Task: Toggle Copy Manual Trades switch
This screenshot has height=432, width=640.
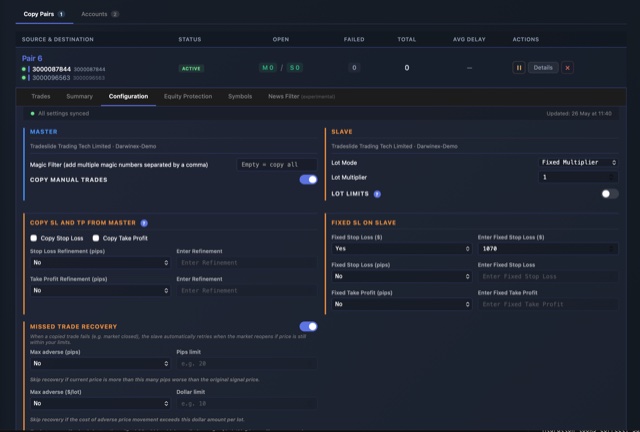Action: click(x=308, y=180)
